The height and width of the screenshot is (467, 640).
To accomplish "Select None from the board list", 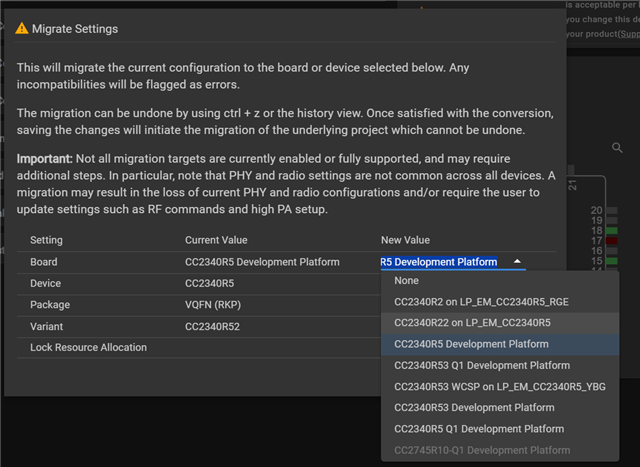I will (408, 281).
